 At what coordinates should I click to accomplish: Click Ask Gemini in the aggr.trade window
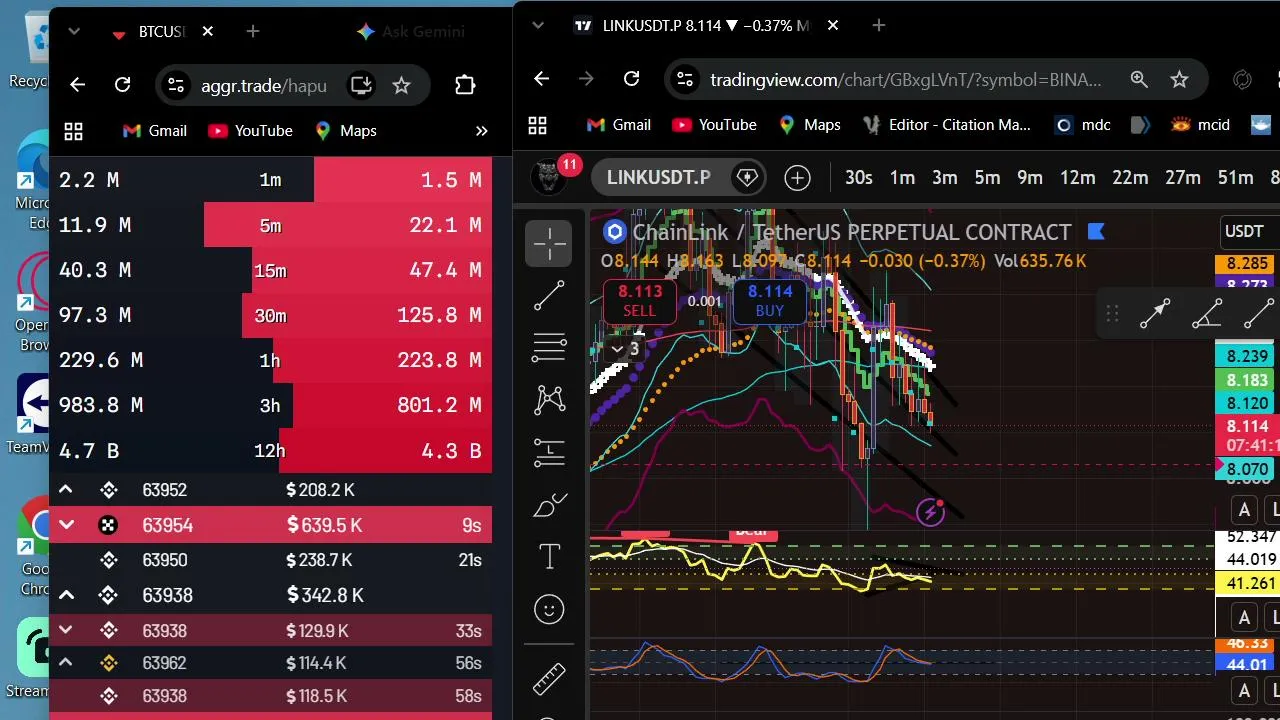click(x=411, y=32)
